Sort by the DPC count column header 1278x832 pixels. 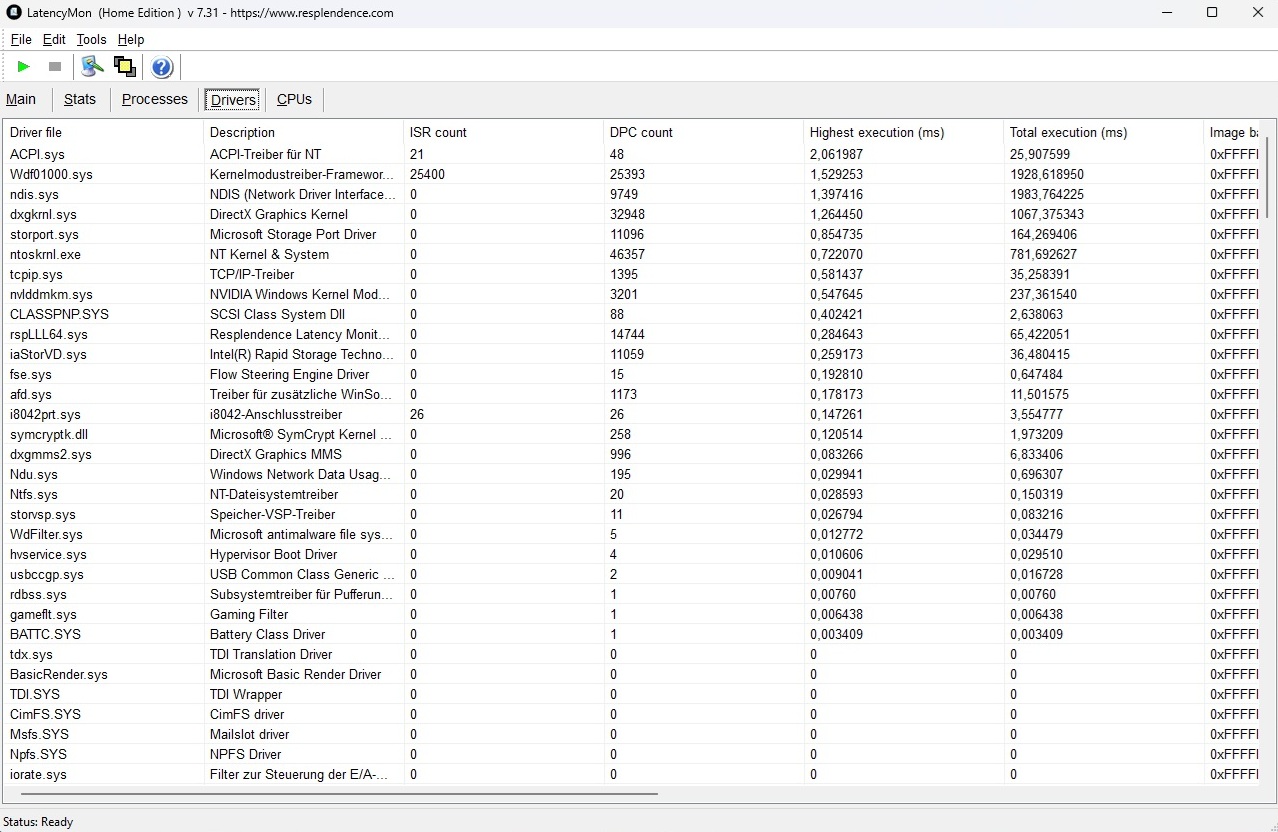coord(641,132)
